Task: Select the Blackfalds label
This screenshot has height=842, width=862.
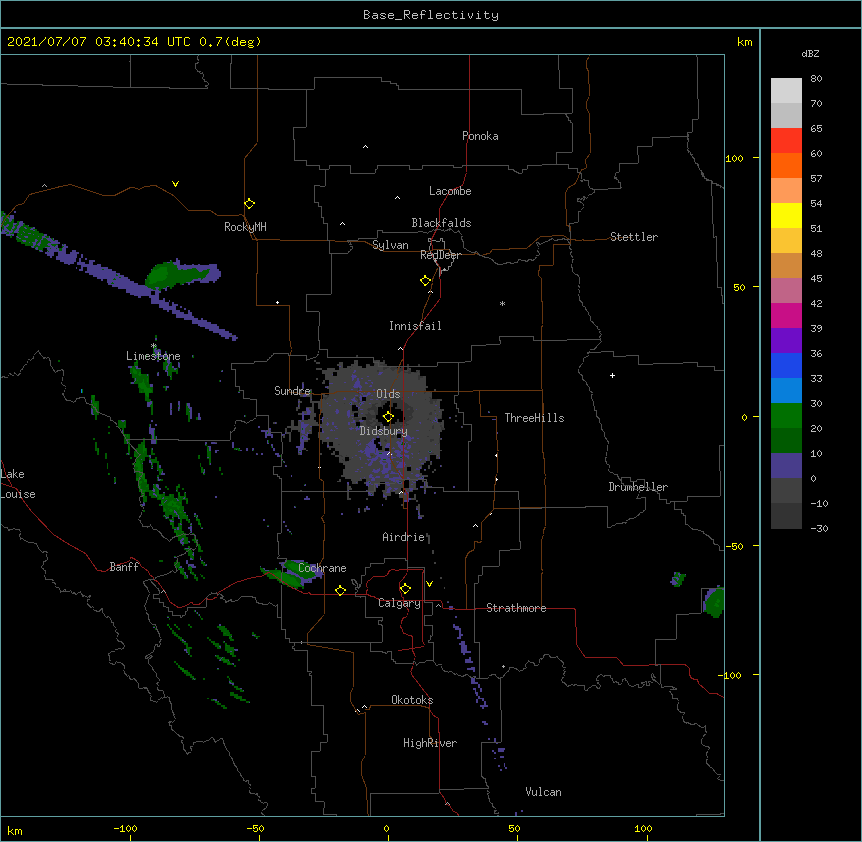Action: [x=441, y=223]
